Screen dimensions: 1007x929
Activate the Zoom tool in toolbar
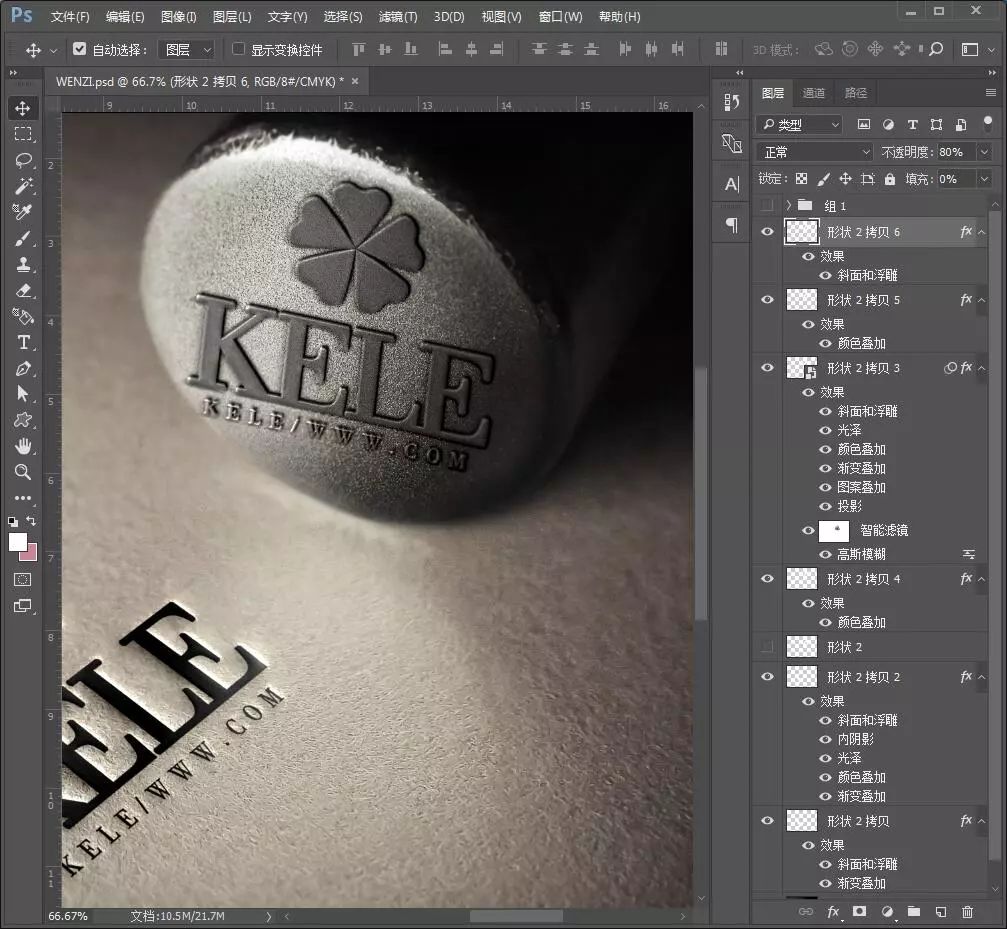point(23,472)
